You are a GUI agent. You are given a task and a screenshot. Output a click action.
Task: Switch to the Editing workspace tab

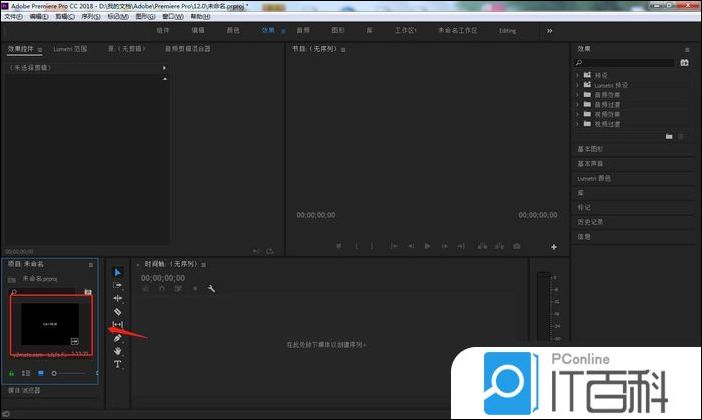(507, 31)
